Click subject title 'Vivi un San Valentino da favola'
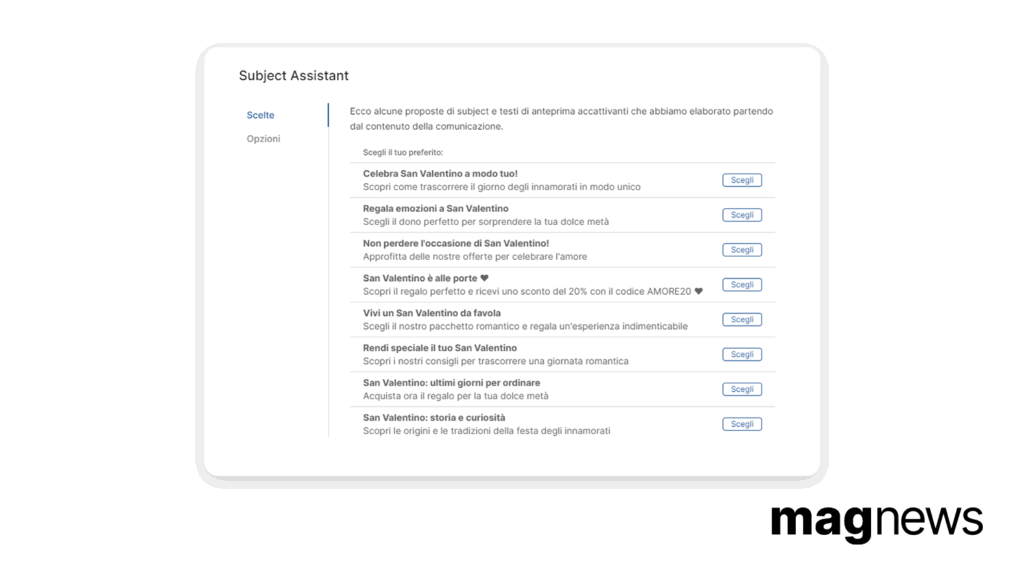The image size is (1024, 576). point(432,313)
